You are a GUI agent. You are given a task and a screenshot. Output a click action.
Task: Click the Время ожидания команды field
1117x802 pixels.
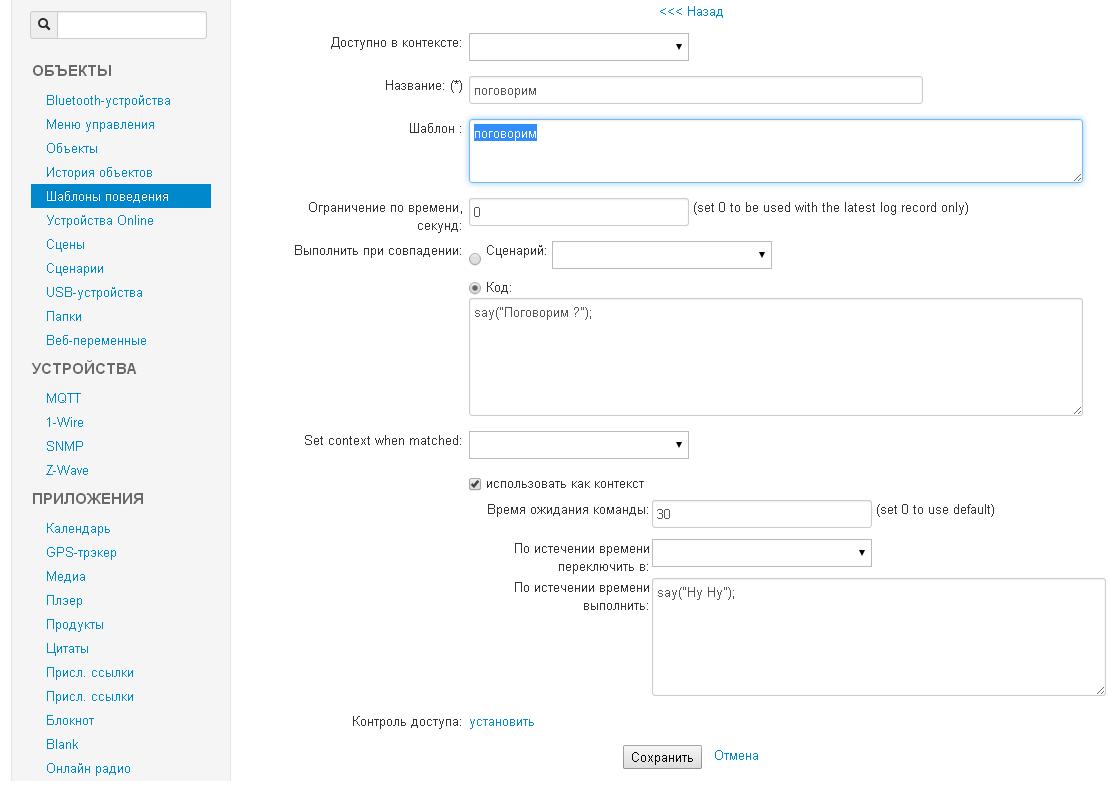(x=761, y=514)
